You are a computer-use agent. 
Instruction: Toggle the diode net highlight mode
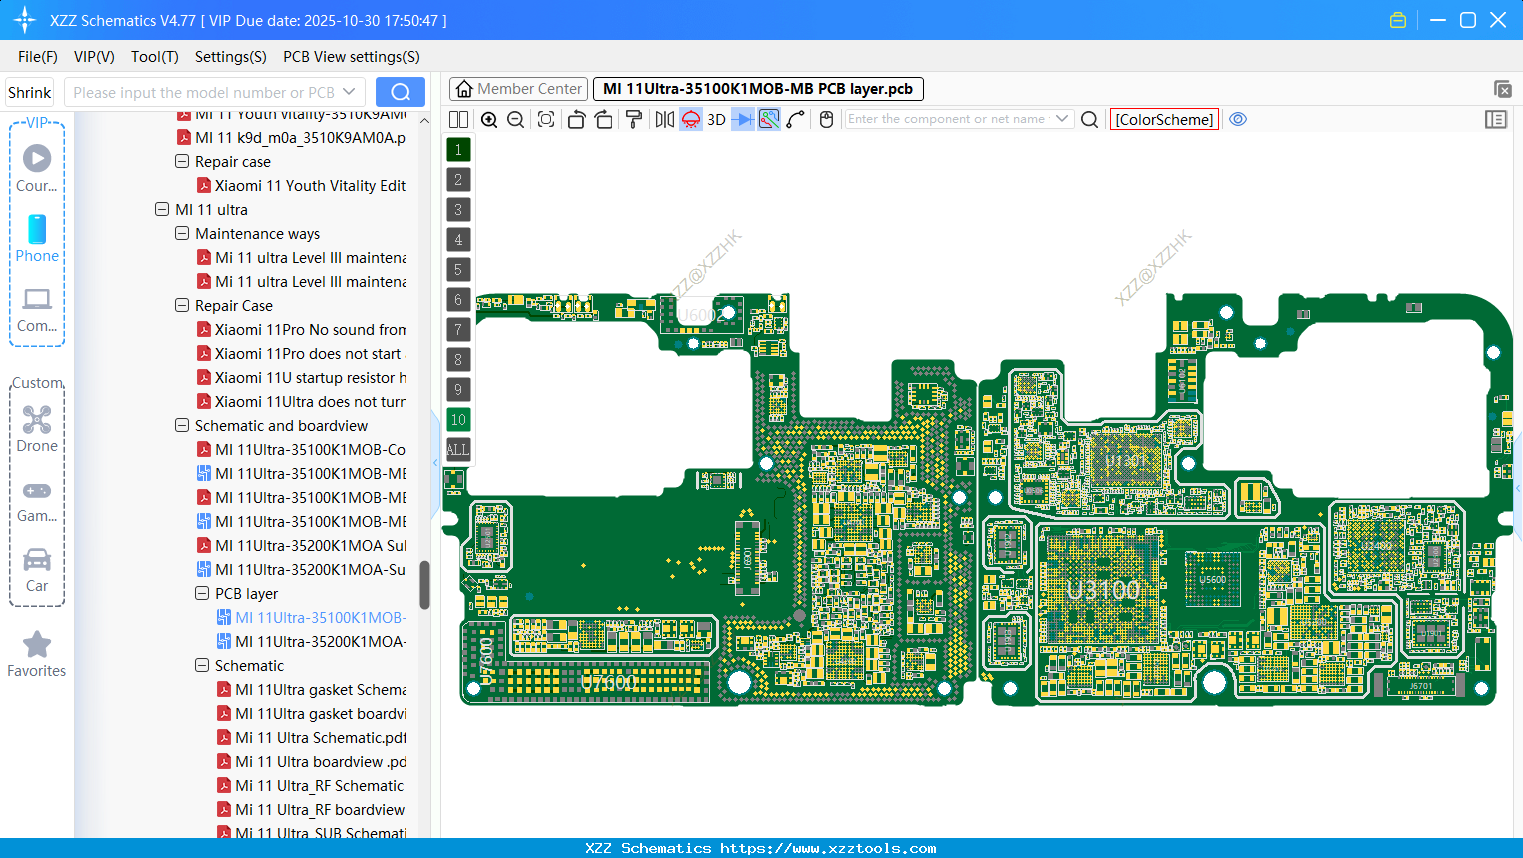[744, 119]
